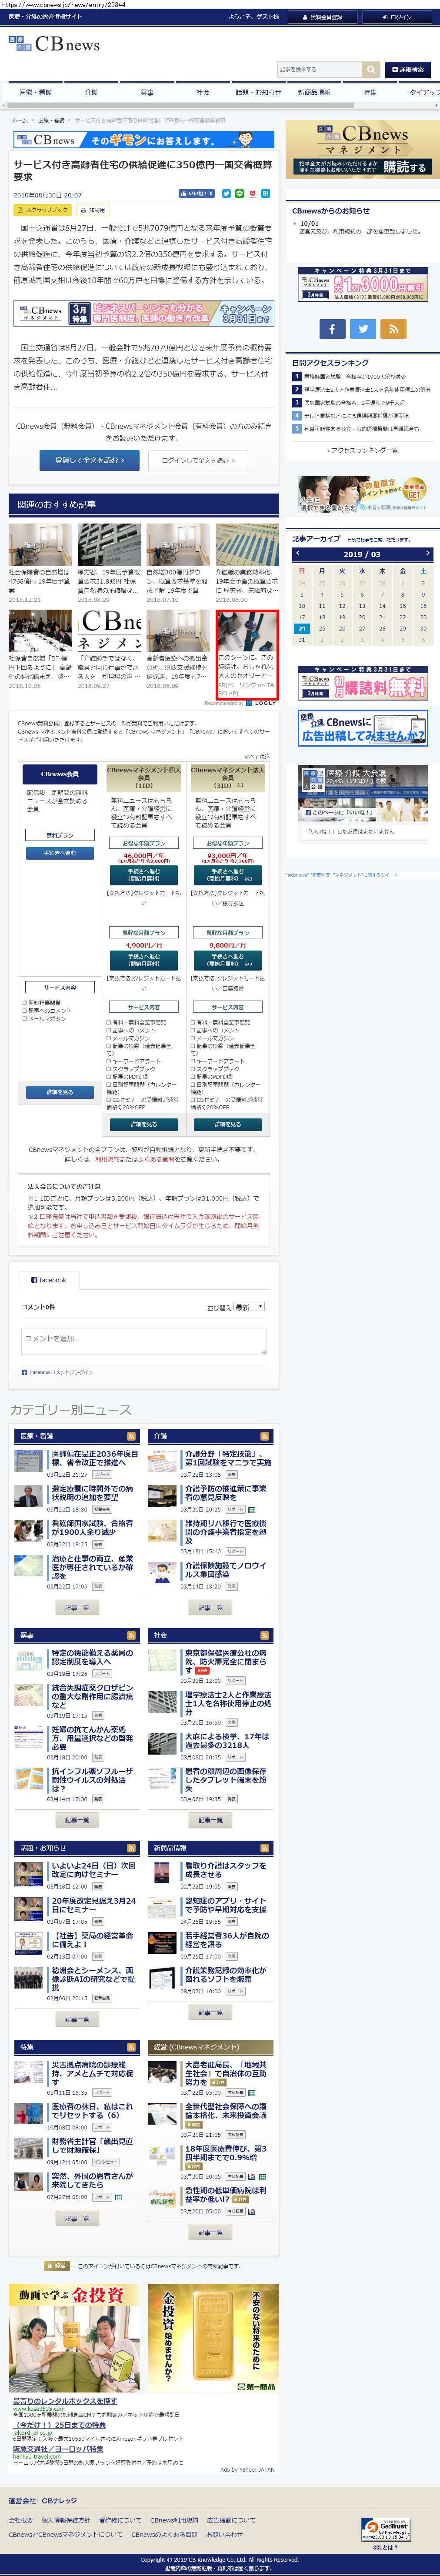The height and width of the screenshot is (2576, 440).
Task: Share article via green LINE icon
Action: 239,193
